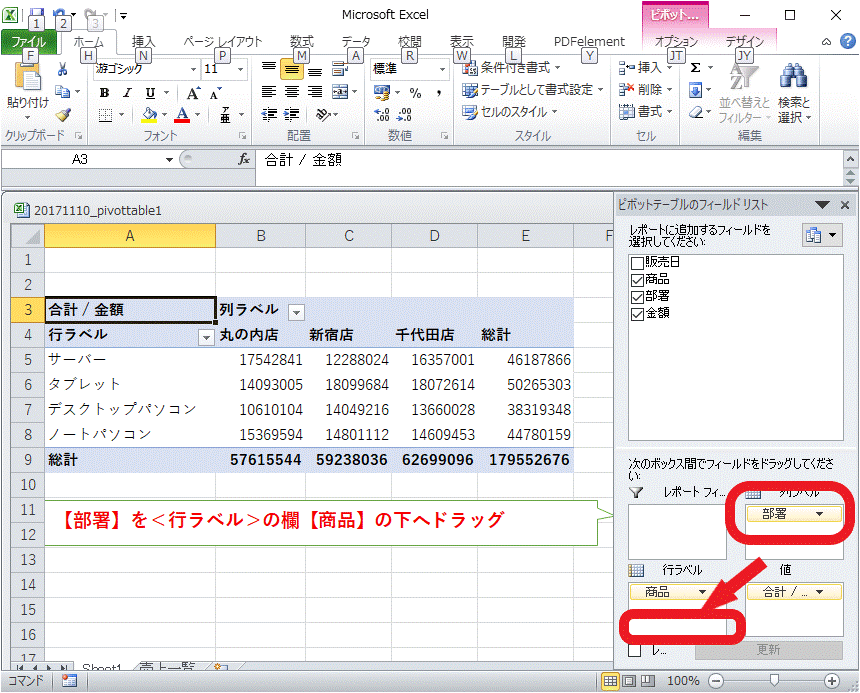This screenshot has height=693, width=860.
Task: Uncheck the 商品 field checkbox
Action: point(637,279)
